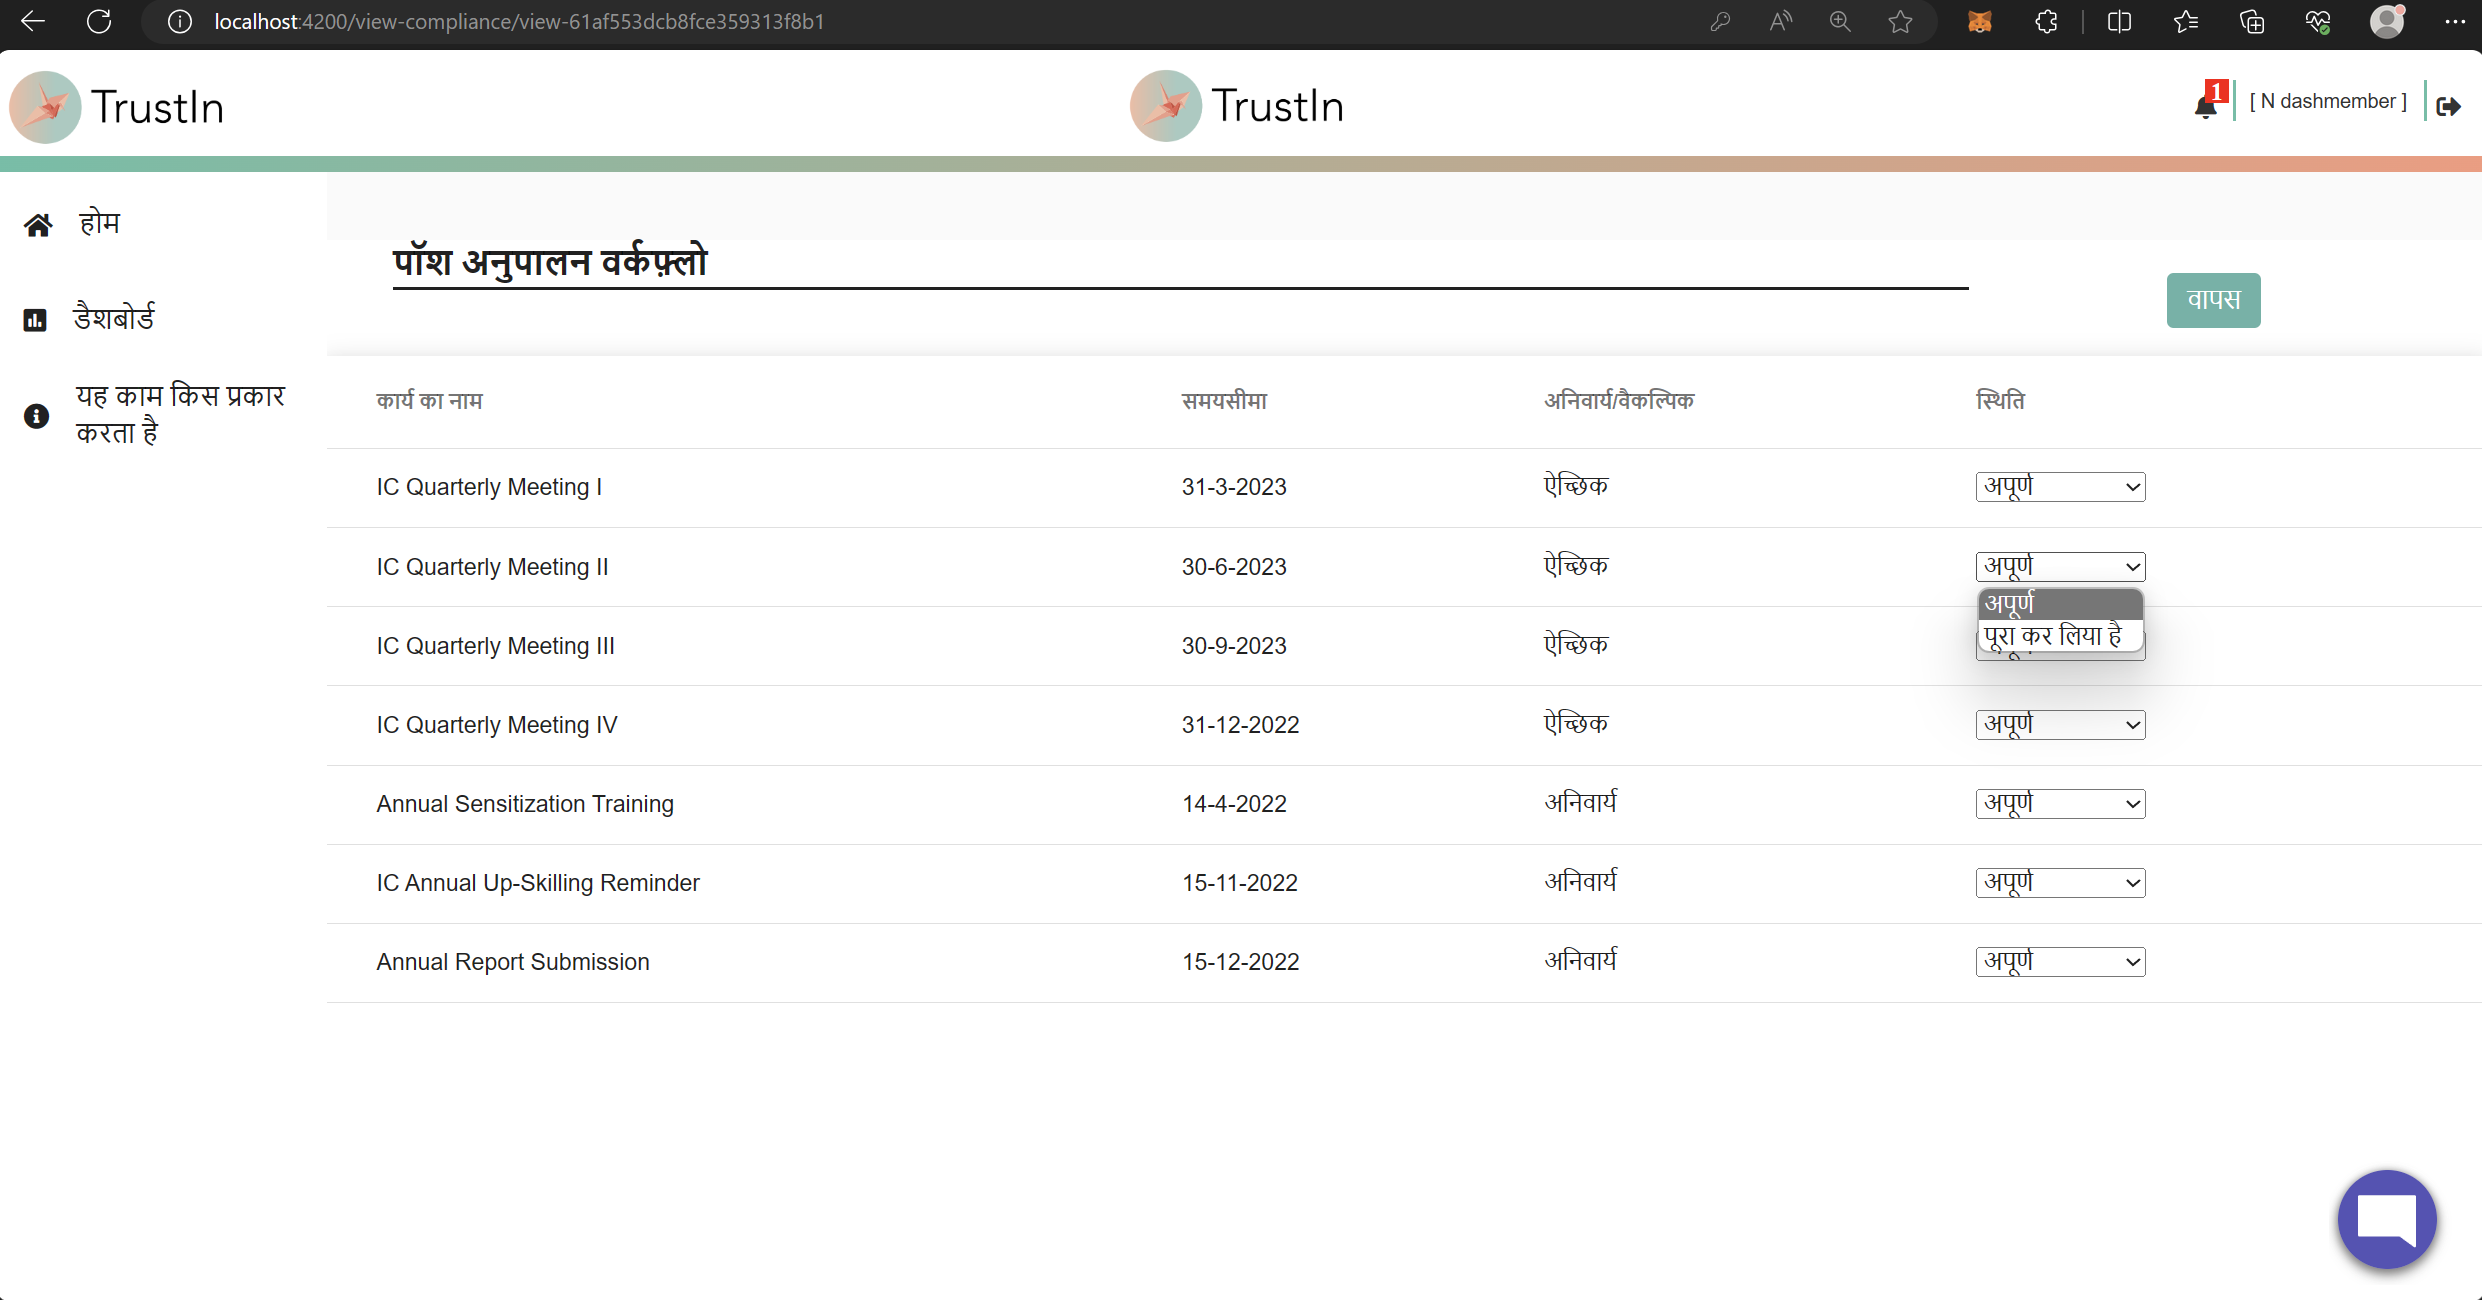Open the chat support bubble

[2386, 1218]
